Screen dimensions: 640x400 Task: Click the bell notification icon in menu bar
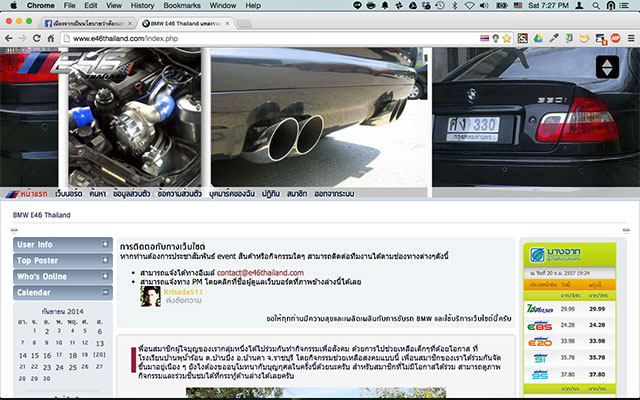(385, 5)
